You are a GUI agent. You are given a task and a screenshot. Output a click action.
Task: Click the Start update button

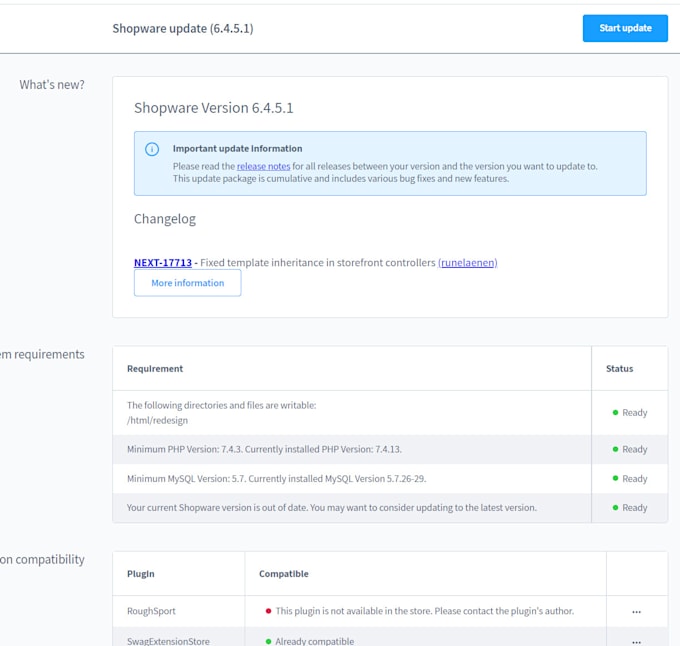point(625,28)
